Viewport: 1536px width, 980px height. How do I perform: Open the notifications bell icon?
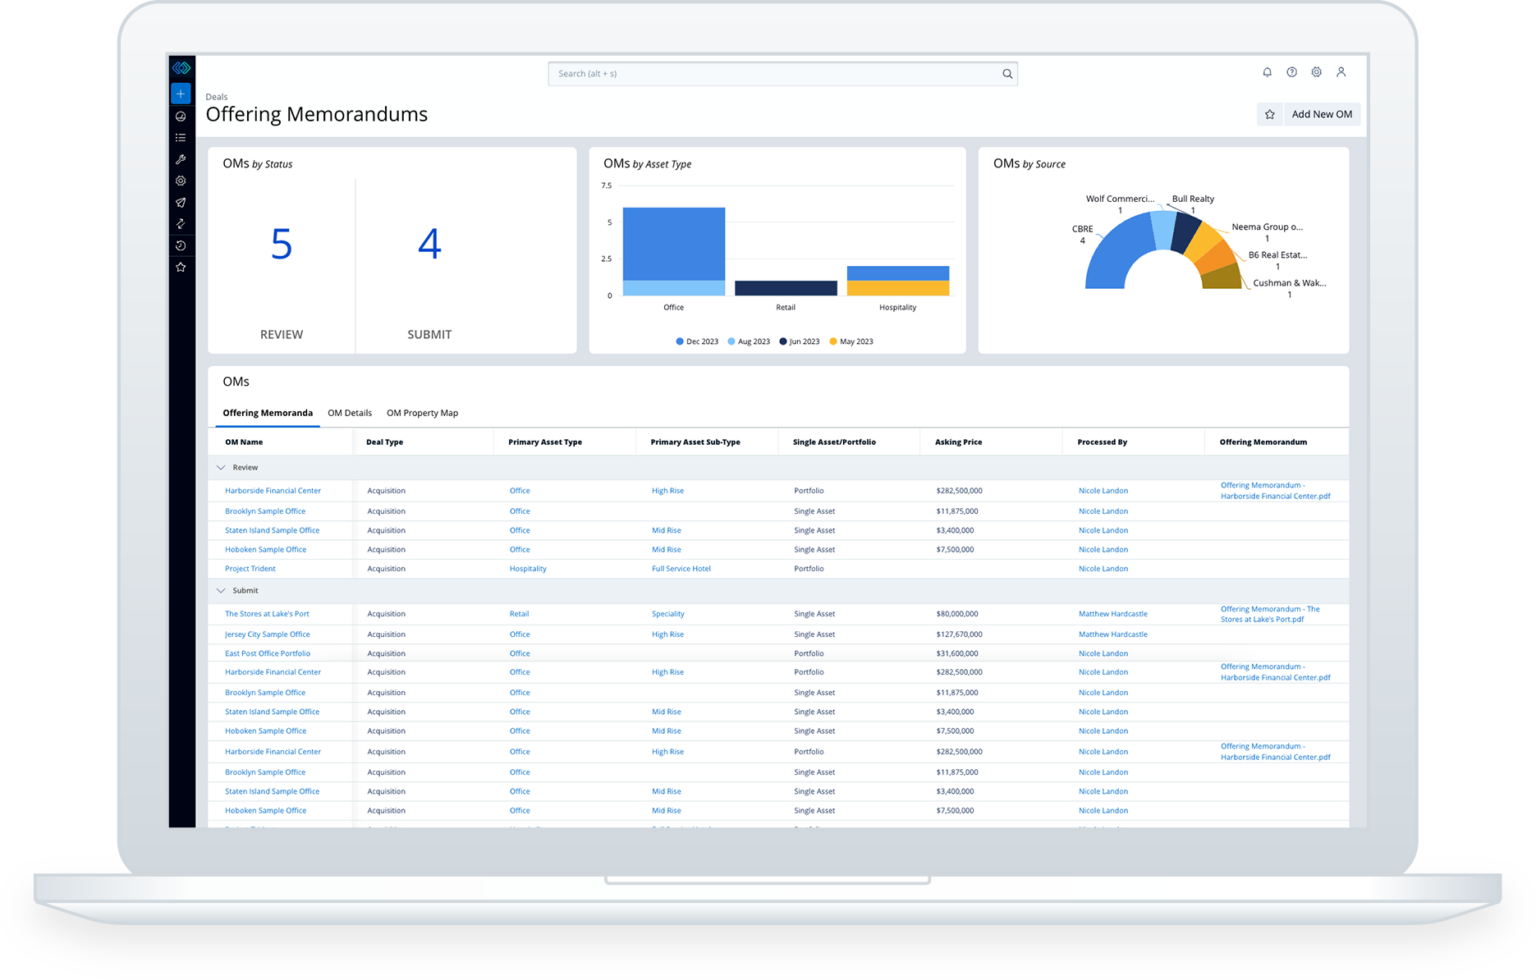click(1267, 72)
